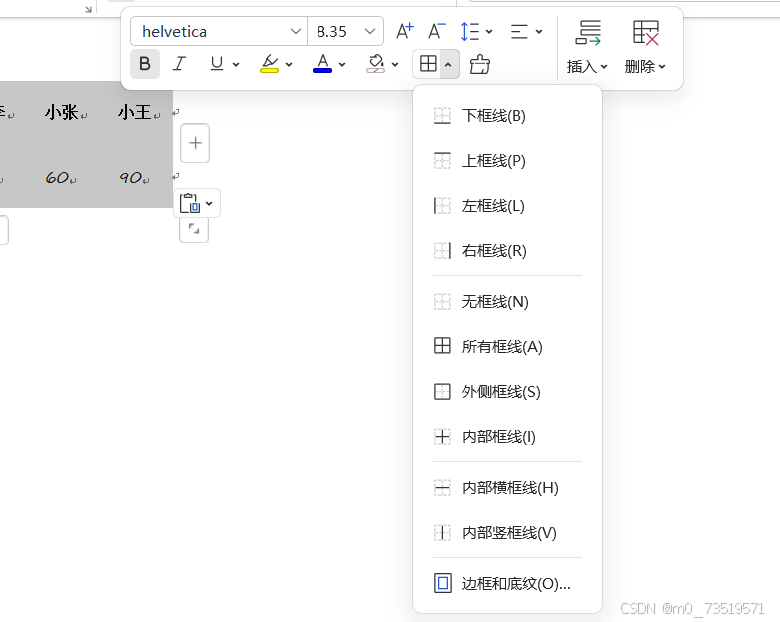Screen dimensions: 780x622
Task: Click the paste options clipboard icon
Action: 190,203
